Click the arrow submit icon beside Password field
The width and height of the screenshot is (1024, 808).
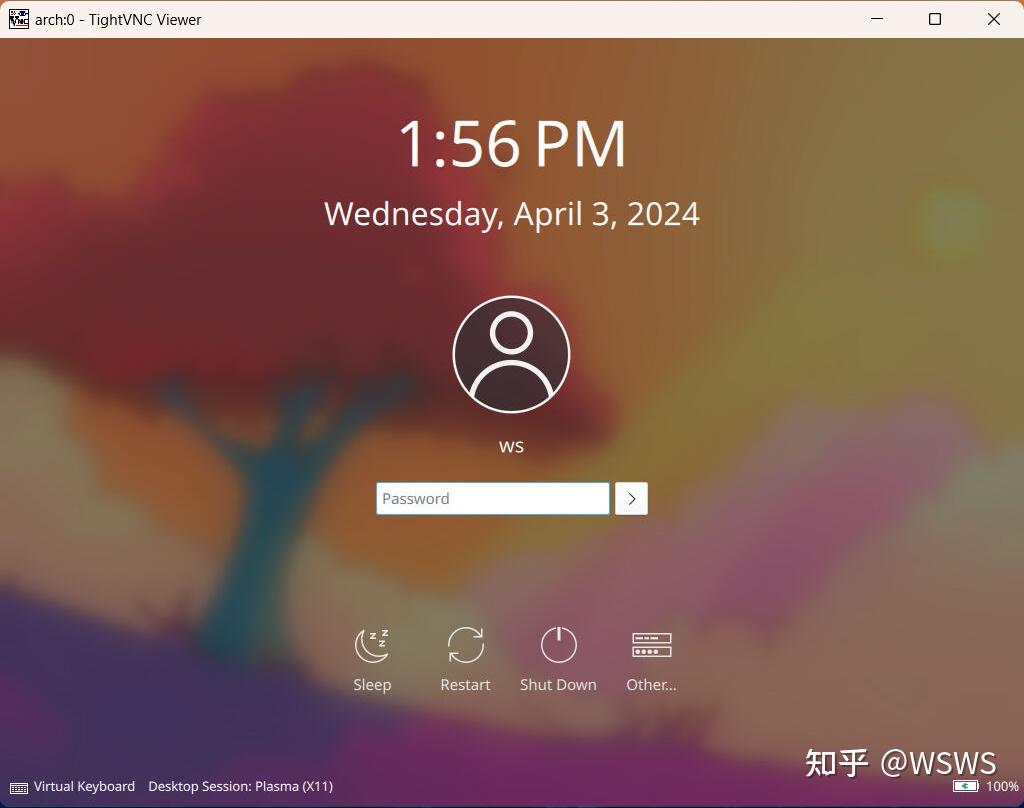(x=631, y=498)
